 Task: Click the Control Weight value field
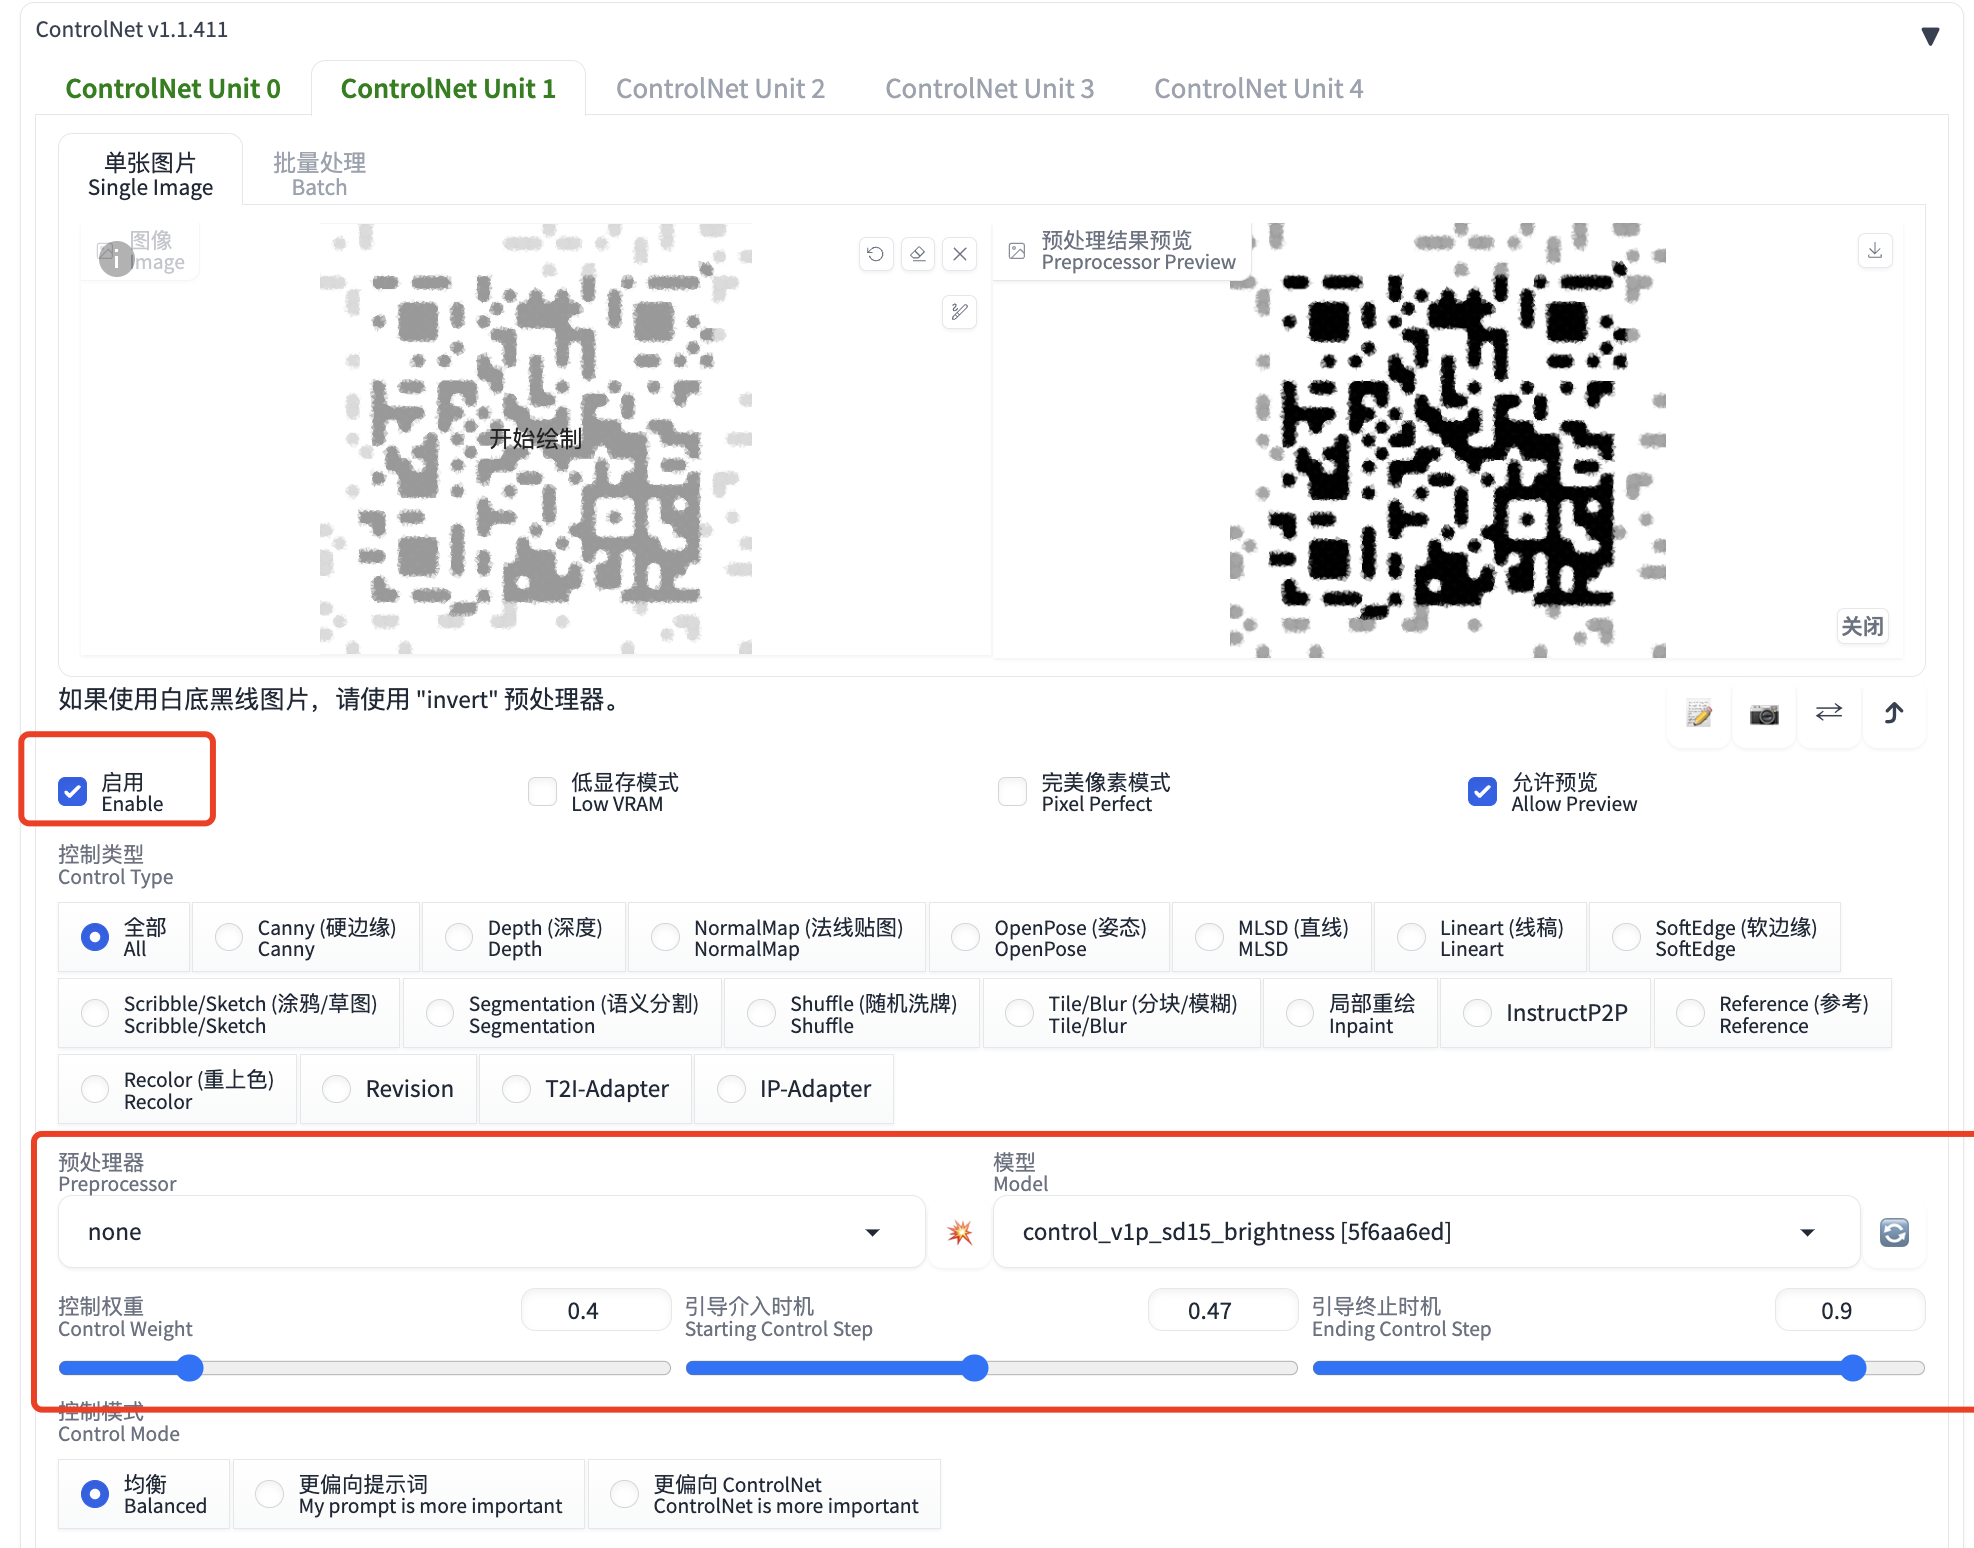pos(596,1310)
